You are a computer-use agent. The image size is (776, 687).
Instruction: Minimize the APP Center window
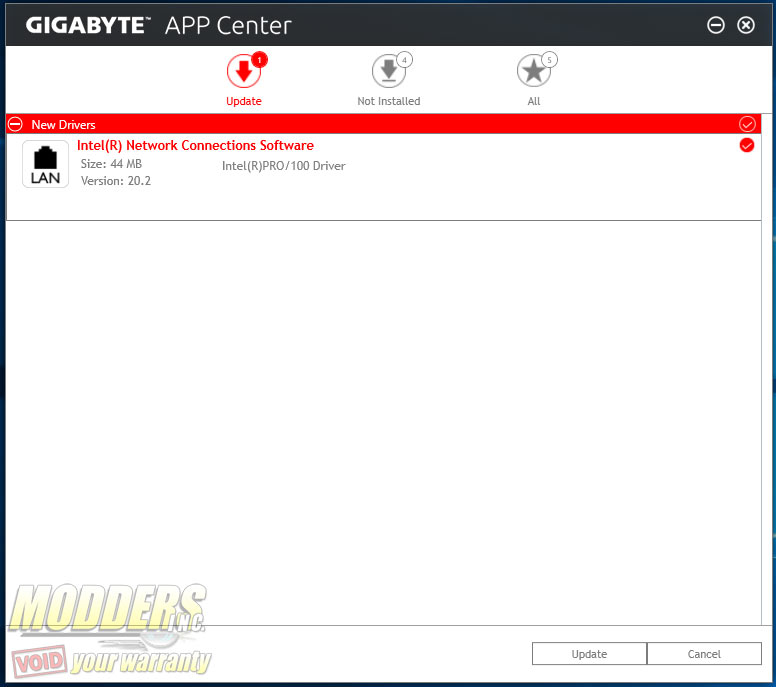pos(715,25)
